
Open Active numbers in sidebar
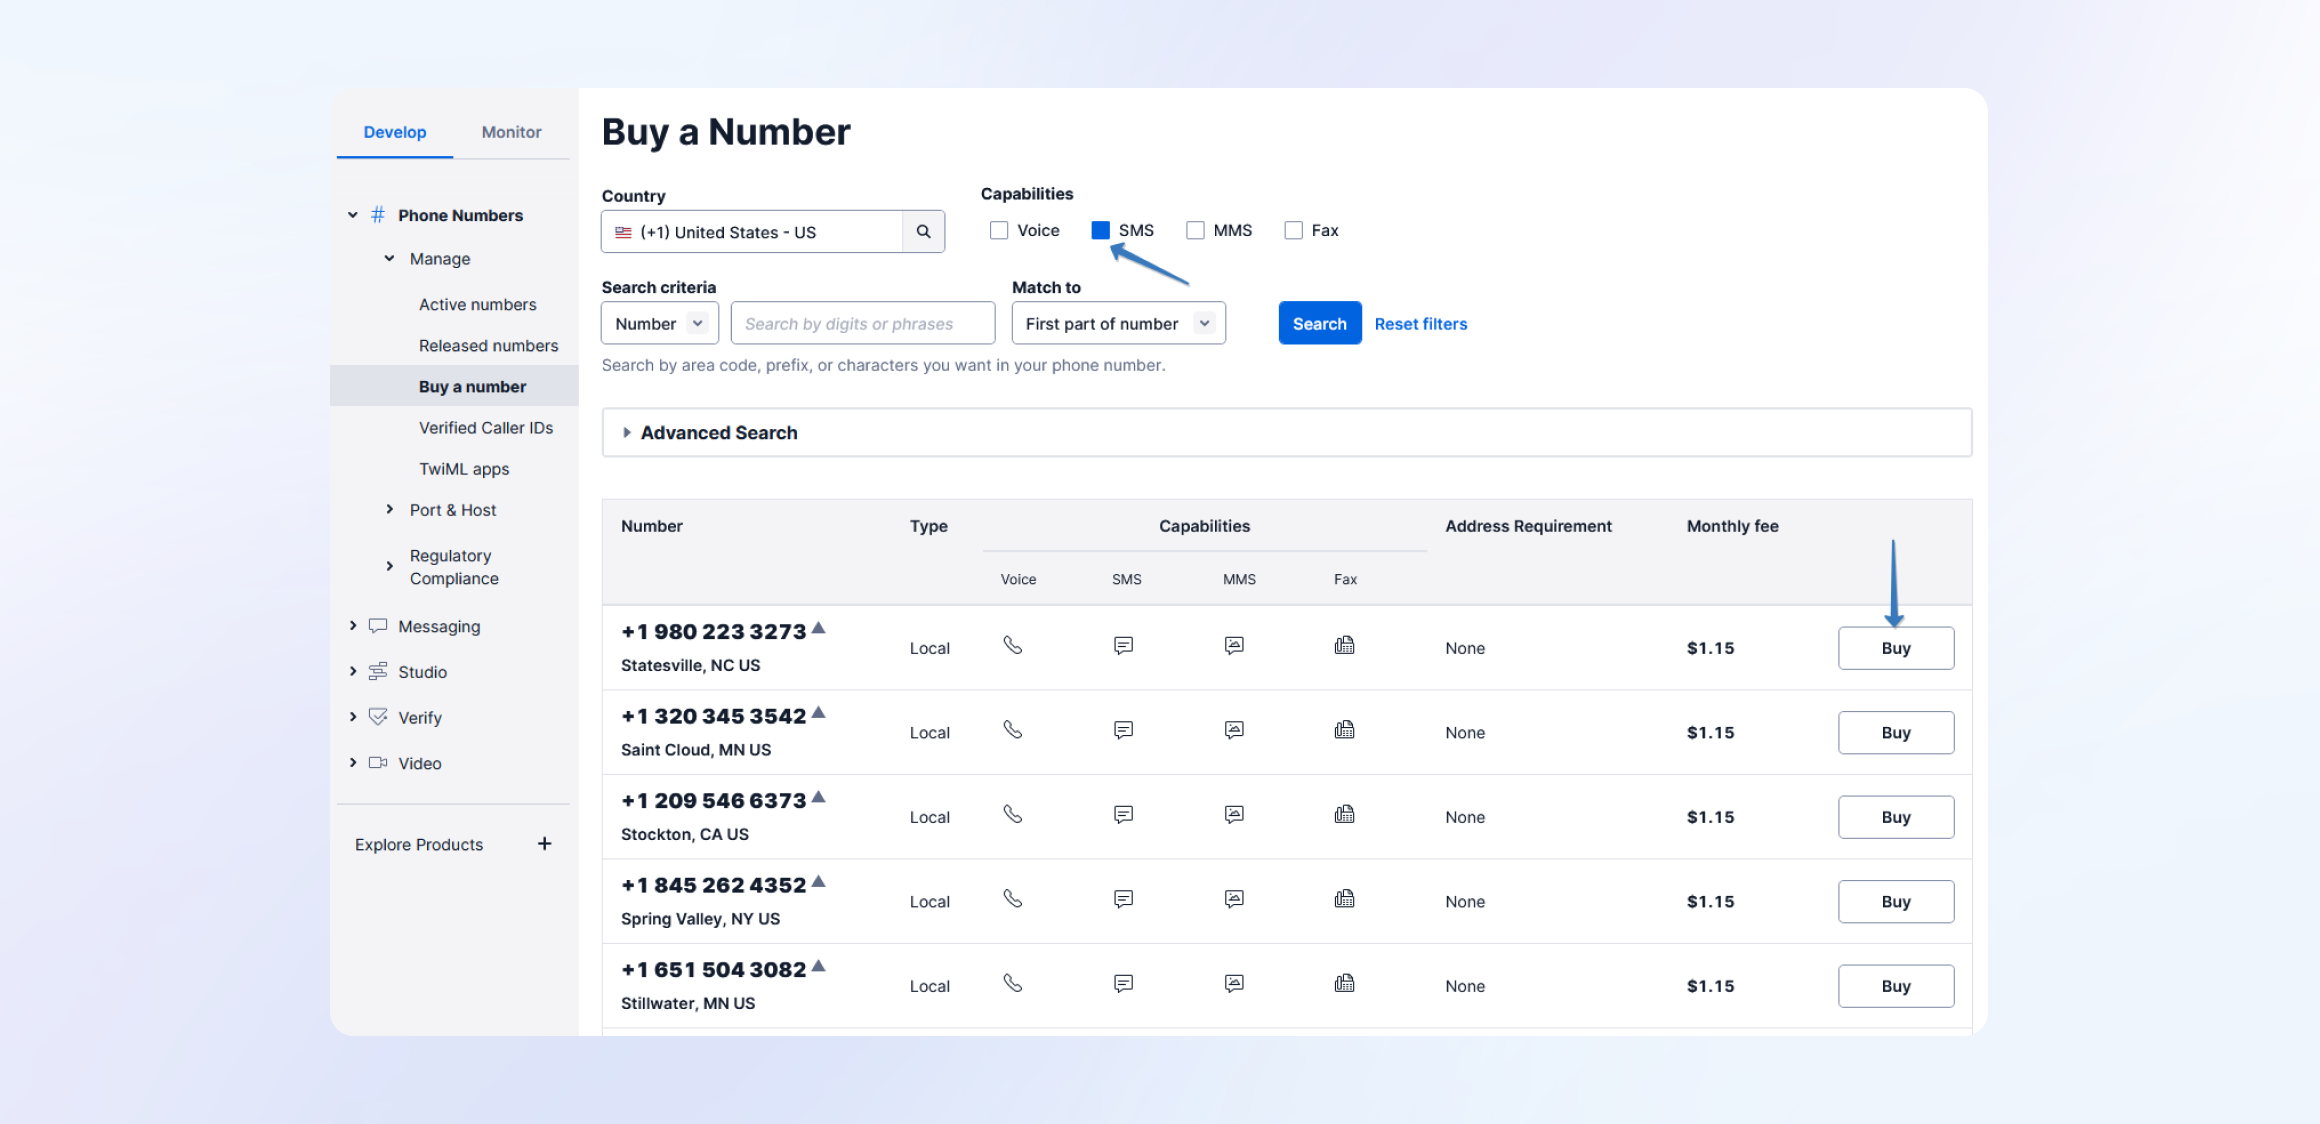[x=477, y=305]
